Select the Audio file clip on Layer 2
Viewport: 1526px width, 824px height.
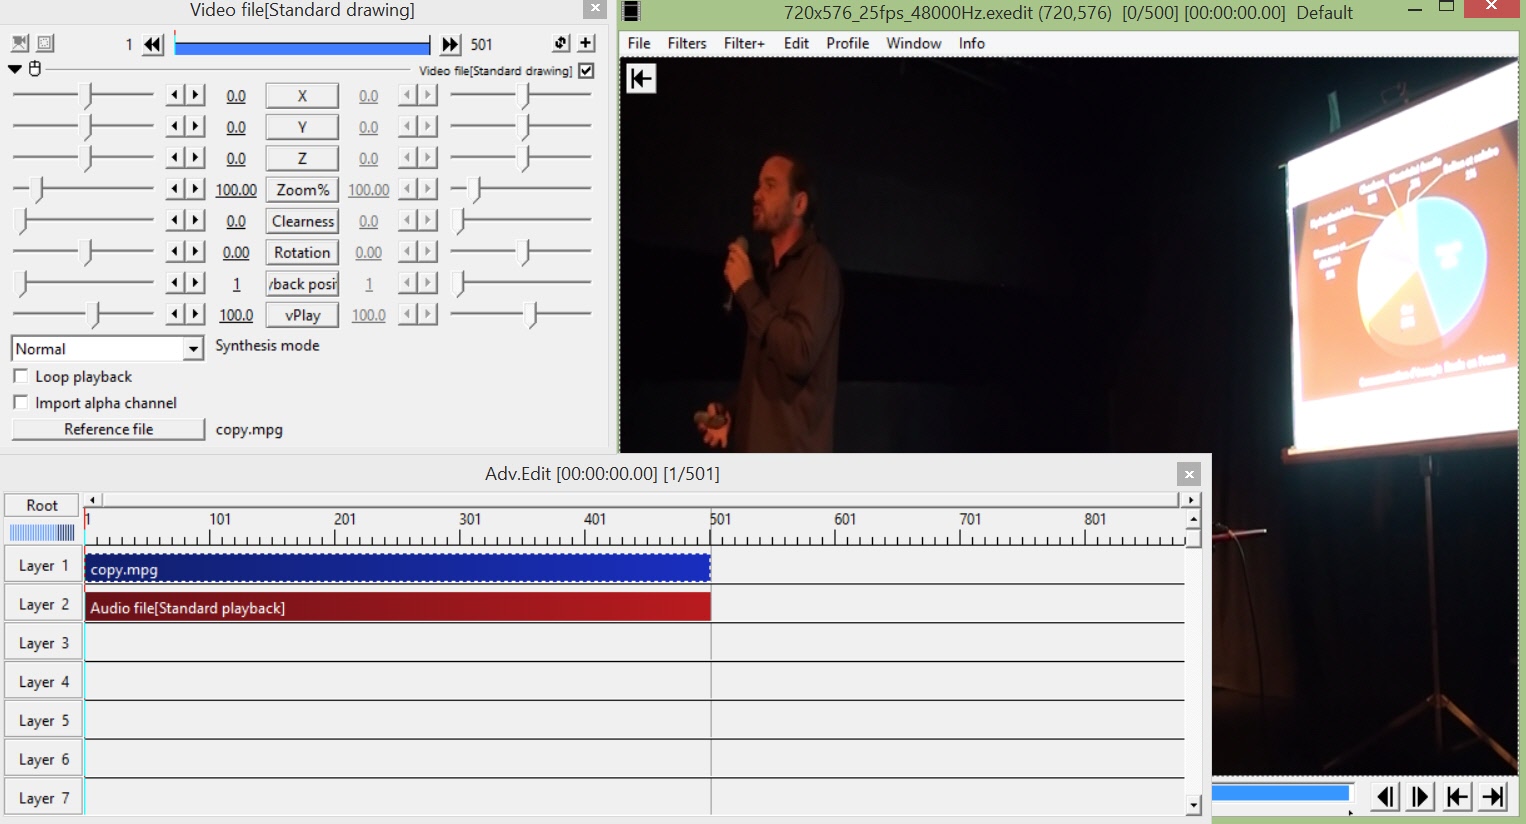[398, 607]
